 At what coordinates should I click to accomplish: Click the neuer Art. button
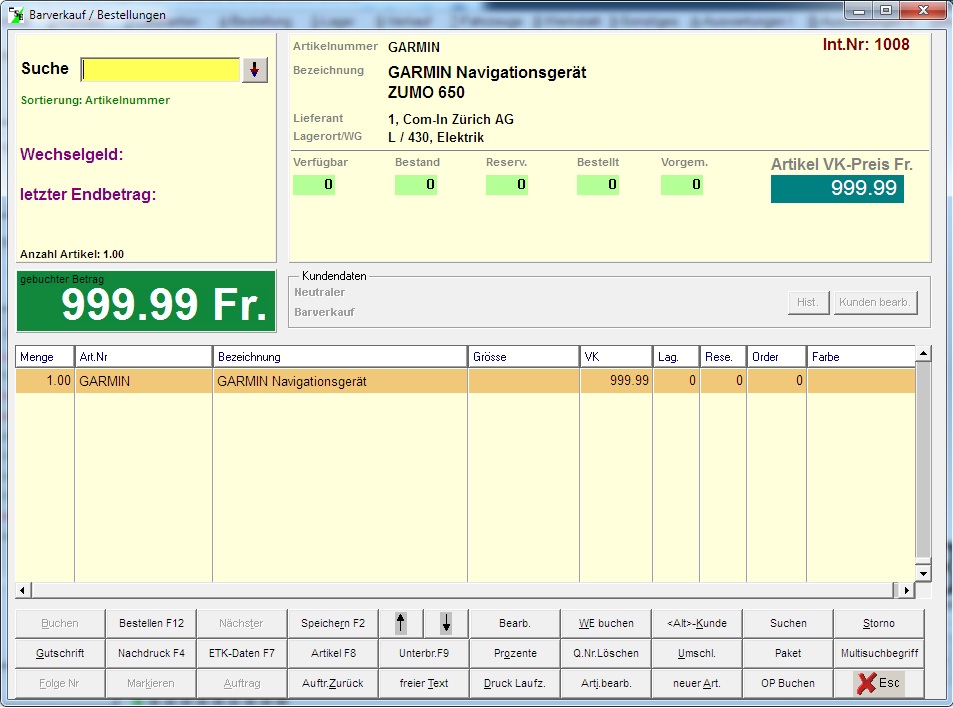pyautogui.click(x=697, y=683)
